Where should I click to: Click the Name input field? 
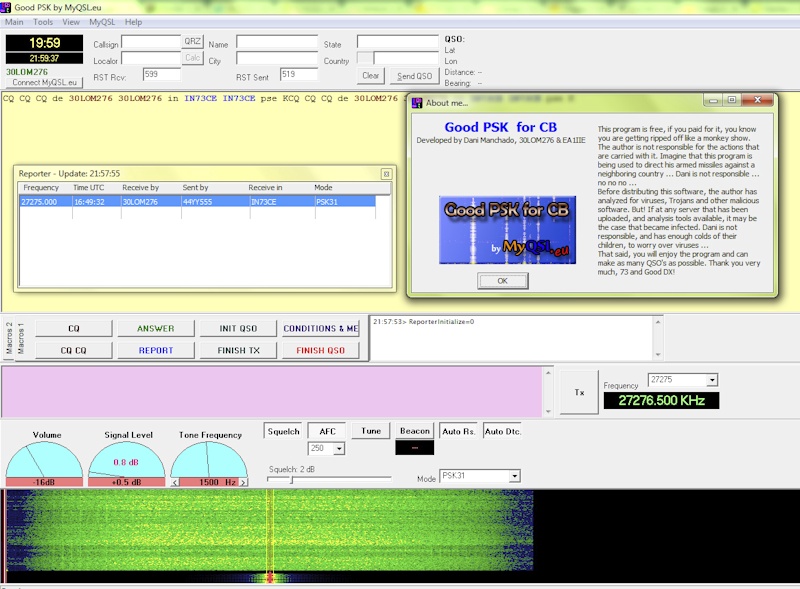[277, 42]
